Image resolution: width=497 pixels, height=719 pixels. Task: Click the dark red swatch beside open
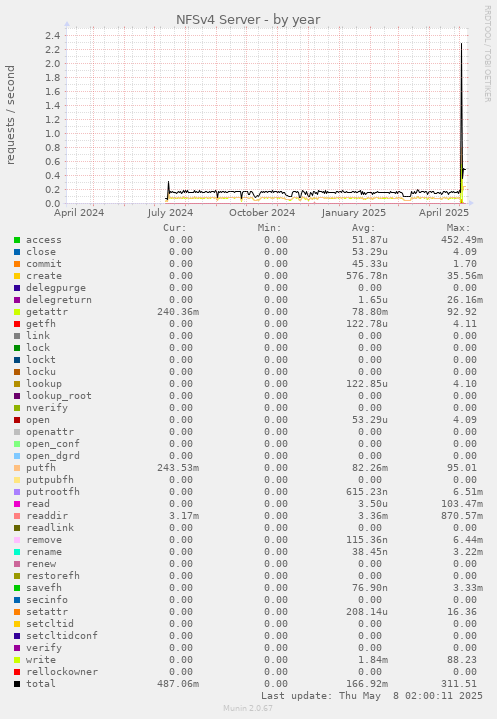click(x=17, y=420)
